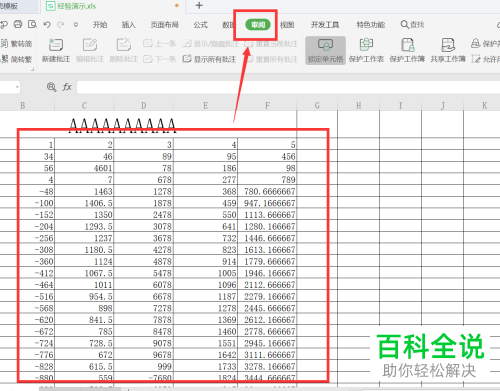Select column F header
Viewport: 500px width, 391px height.
click(x=267, y=106)
